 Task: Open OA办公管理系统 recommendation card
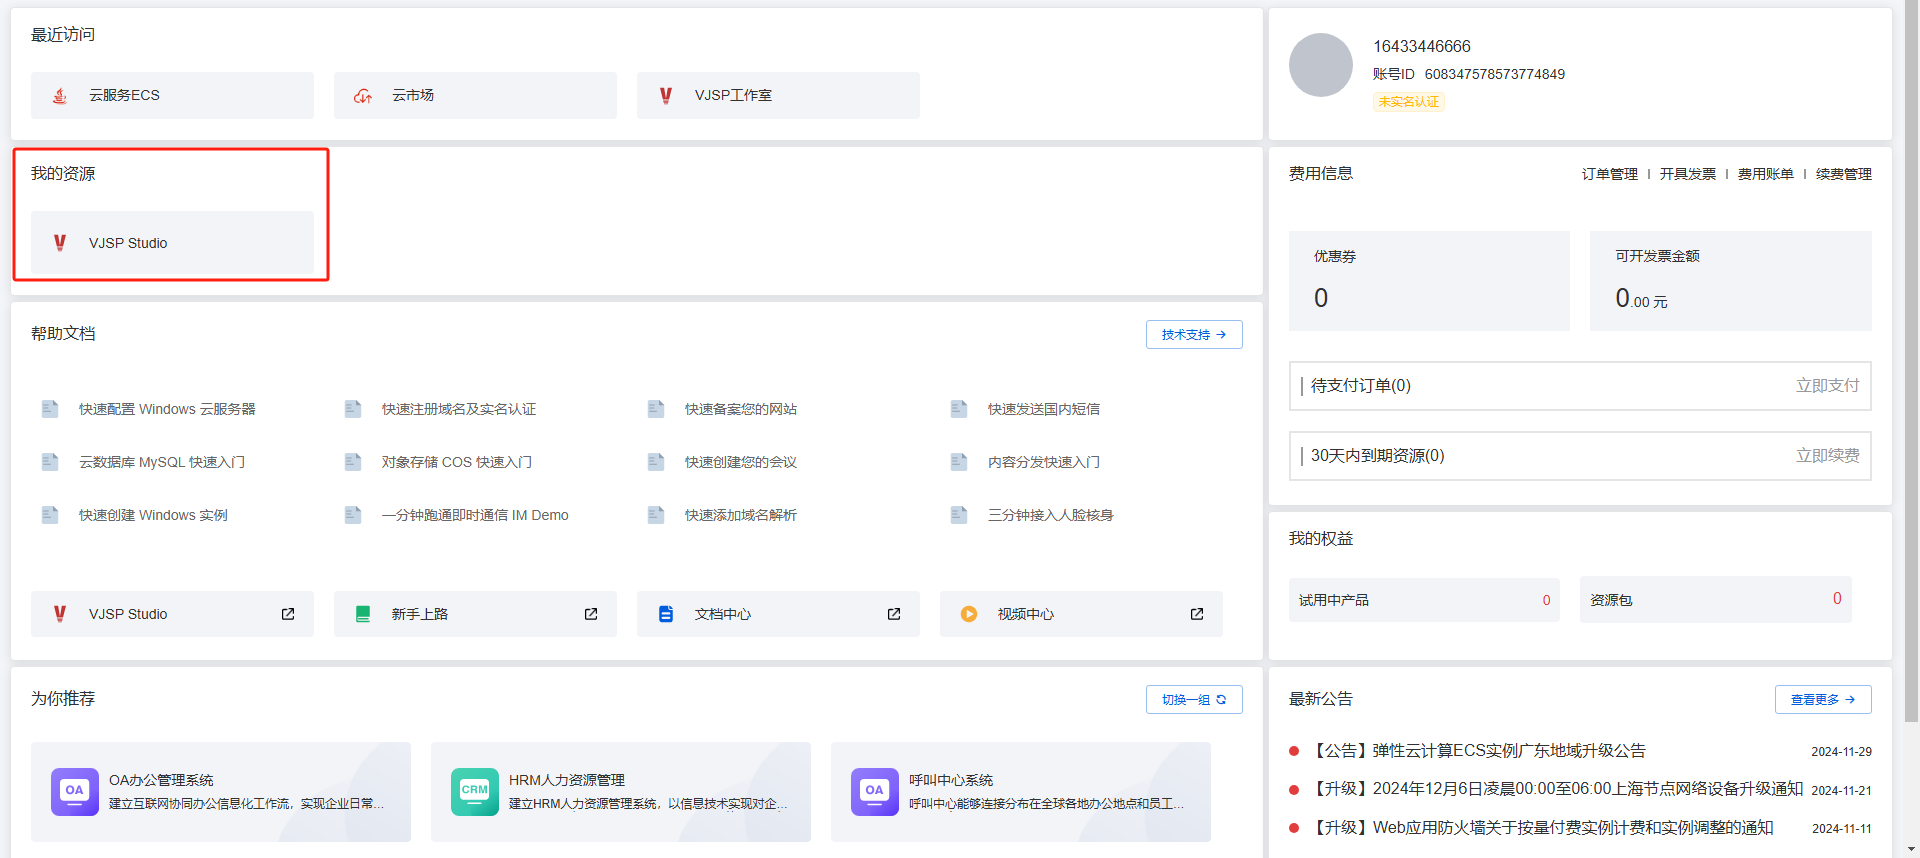click(221, 792)
